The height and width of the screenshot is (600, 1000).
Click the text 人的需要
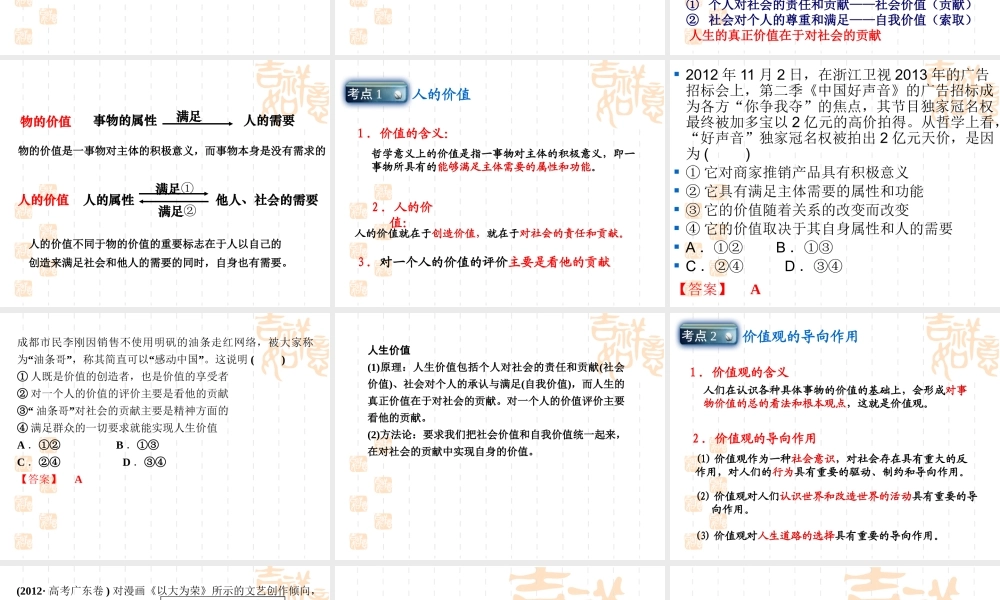coord(269,121)
